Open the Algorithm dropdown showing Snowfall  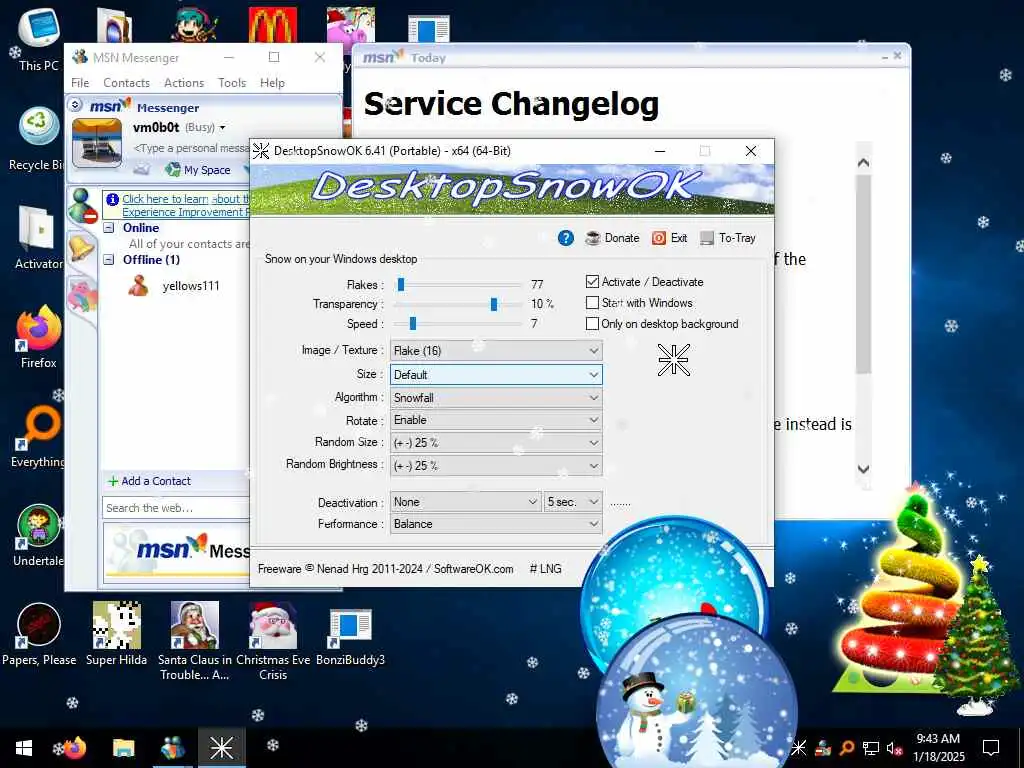click(x=496, y=398)
